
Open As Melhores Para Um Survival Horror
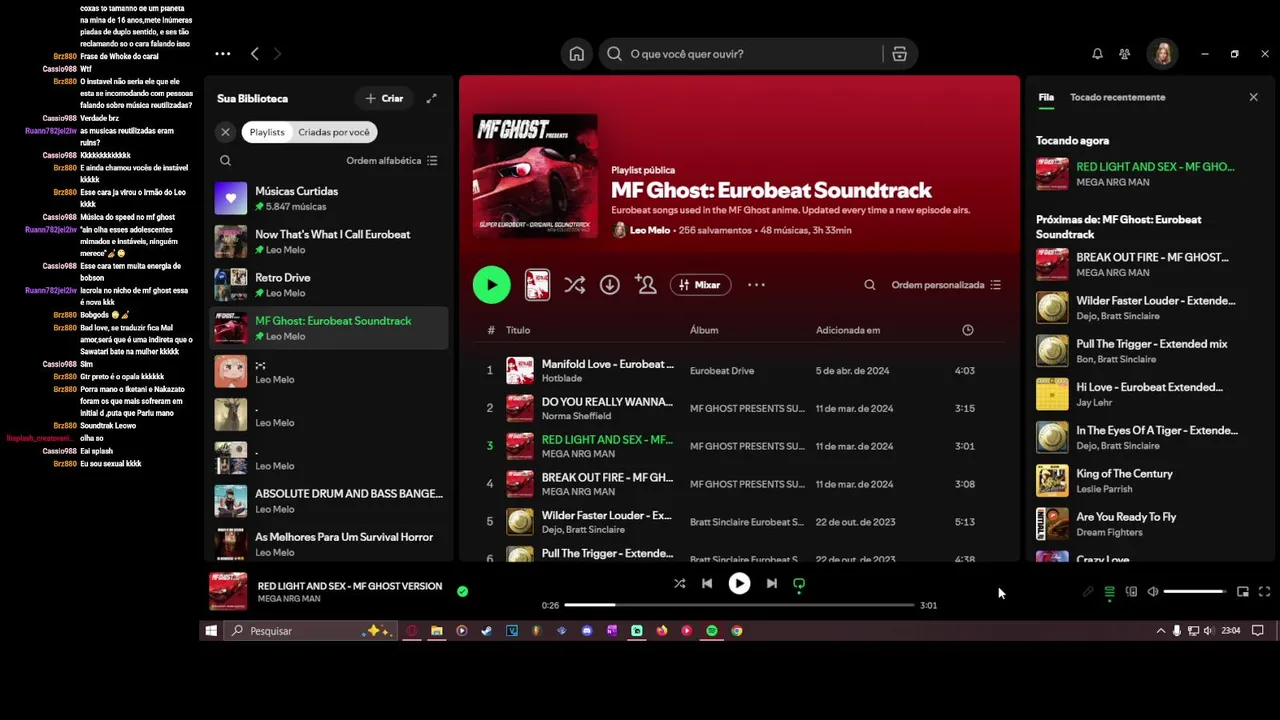click(328, 544)
